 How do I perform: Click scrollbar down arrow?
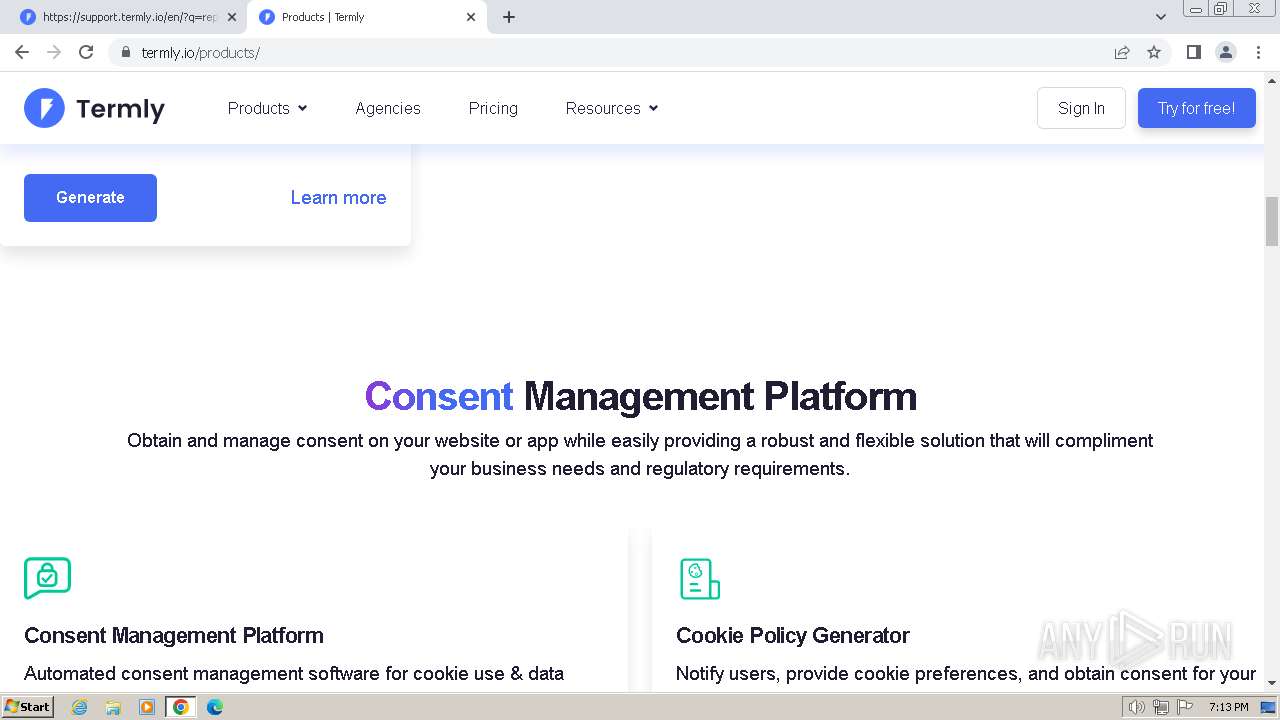click(1272, 683)
